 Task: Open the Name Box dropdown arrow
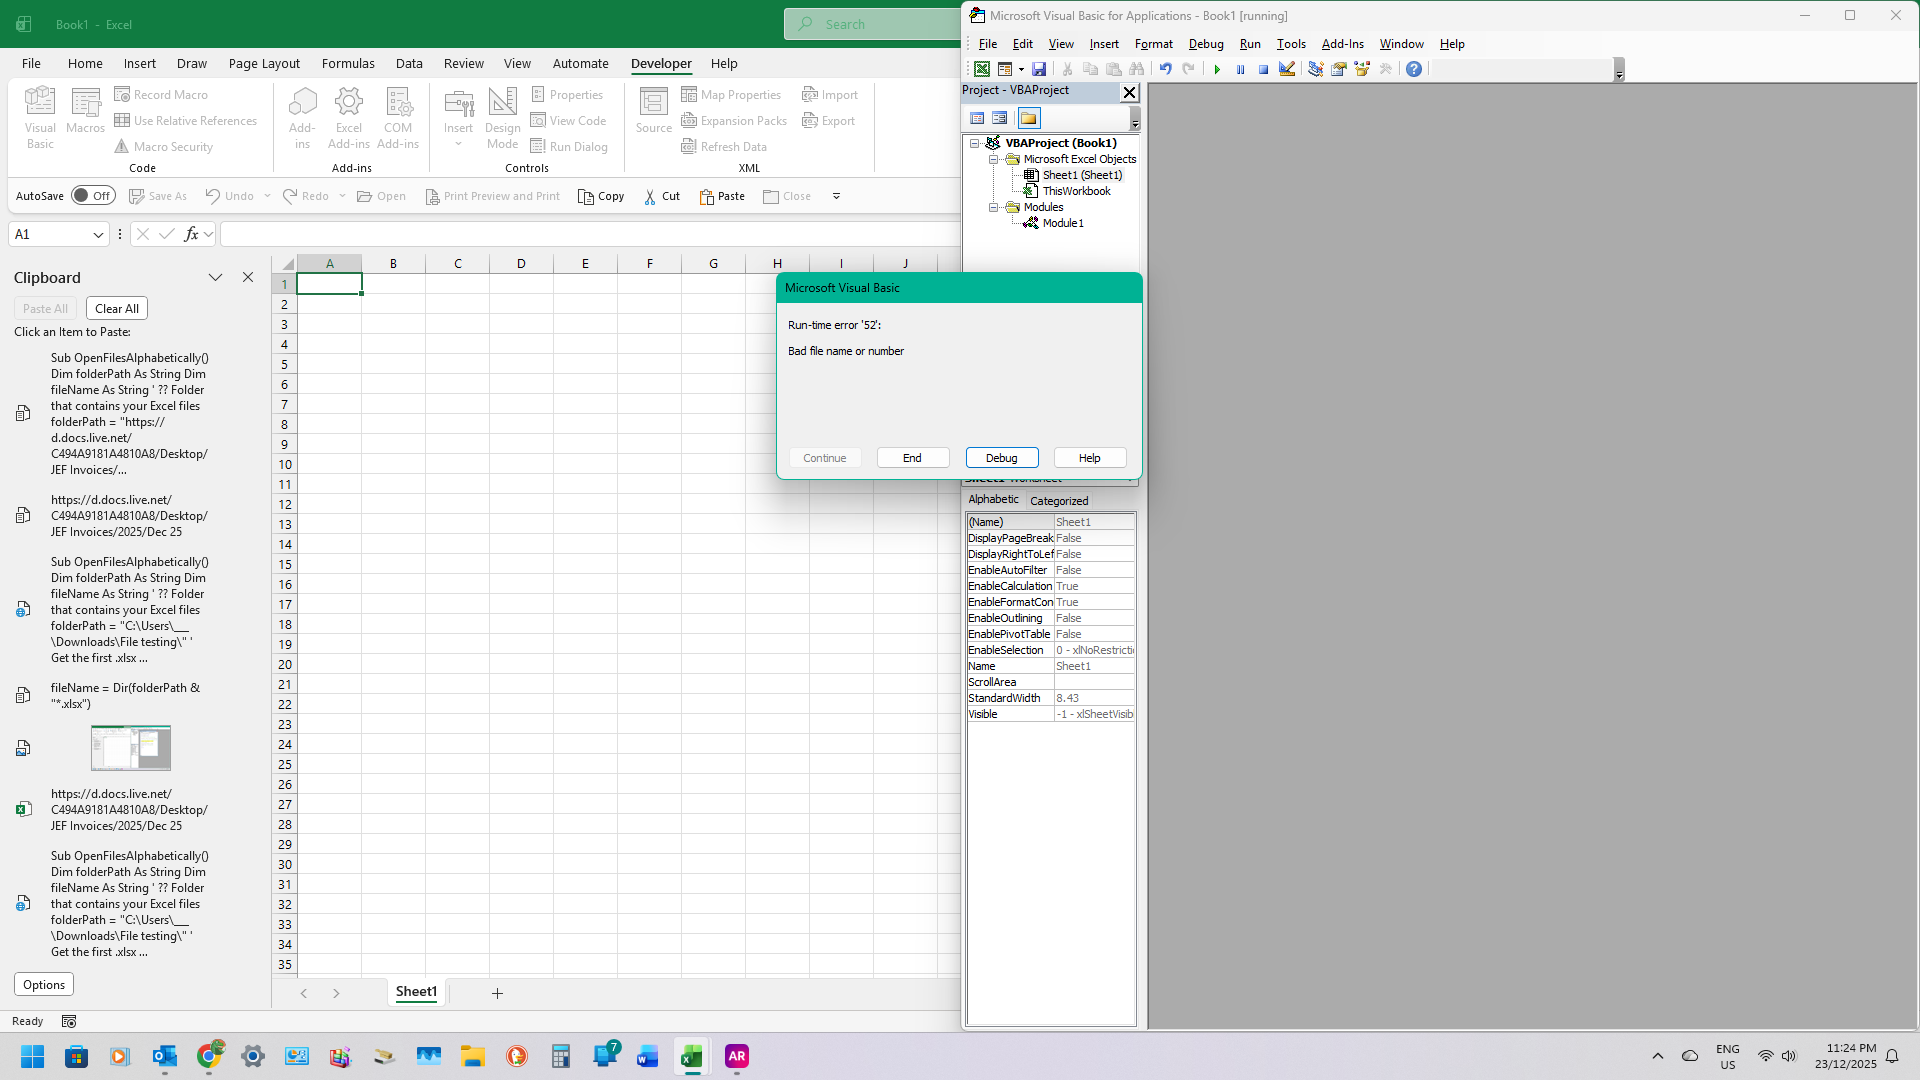coord(98,234)
